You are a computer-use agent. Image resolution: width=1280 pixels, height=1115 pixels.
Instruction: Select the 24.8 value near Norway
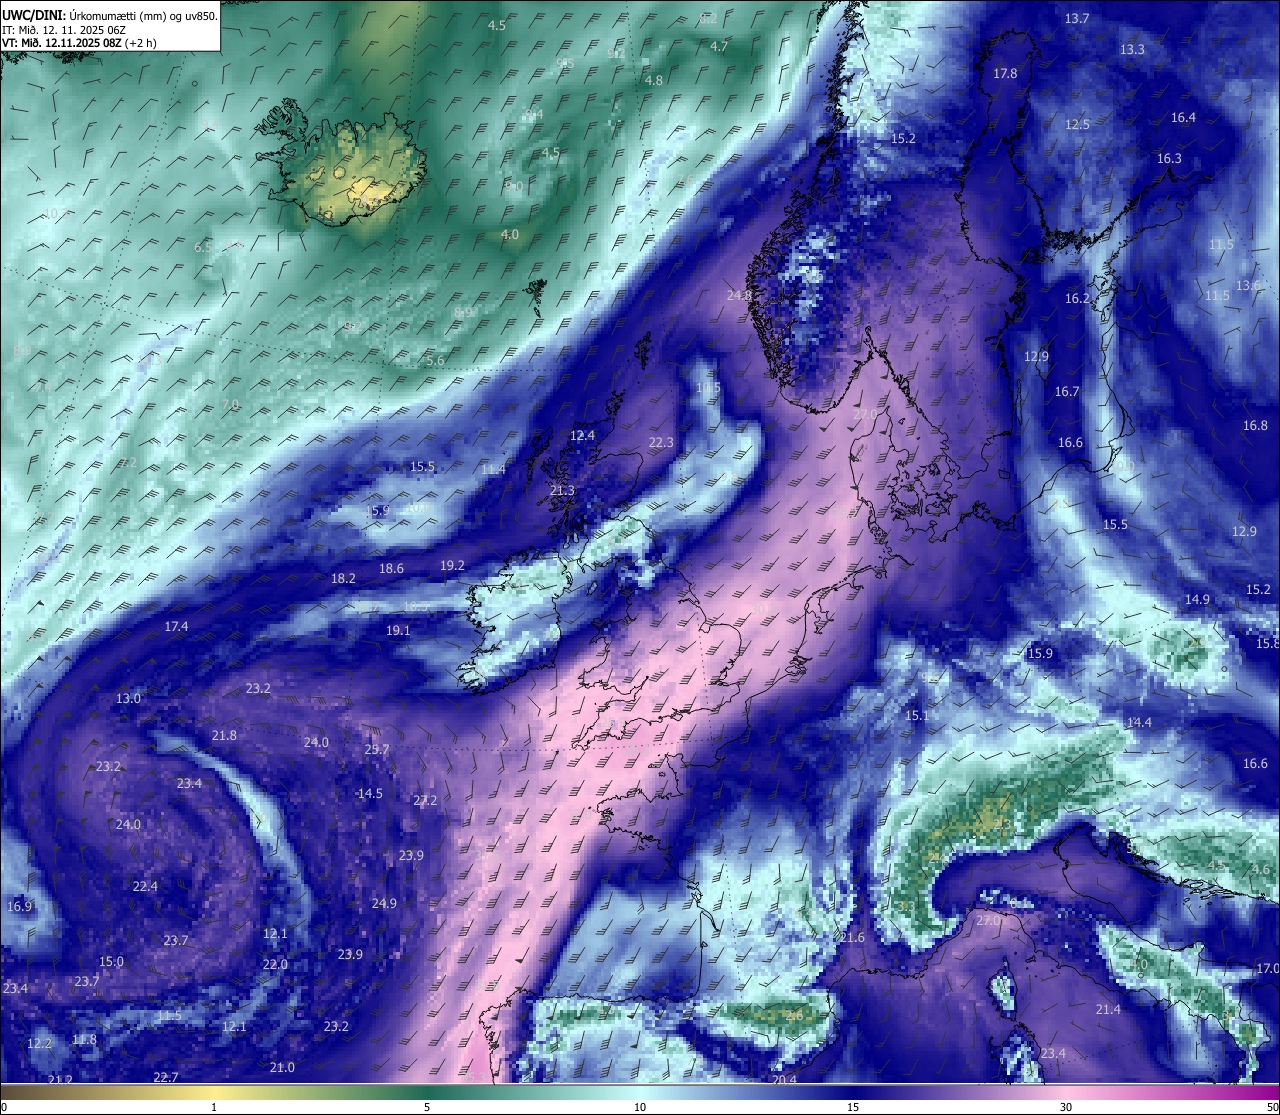click(739, 296)
